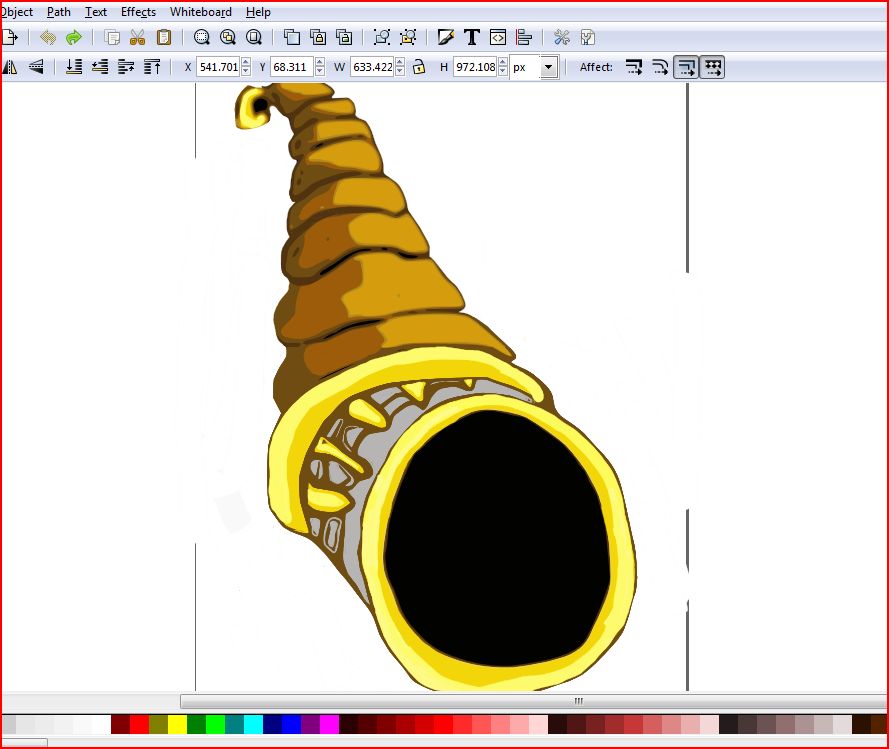Image resolution: width=889 pixels, height=749 pixels.
Task: Click the Paste clipboard icon
Action: [163, 38]
